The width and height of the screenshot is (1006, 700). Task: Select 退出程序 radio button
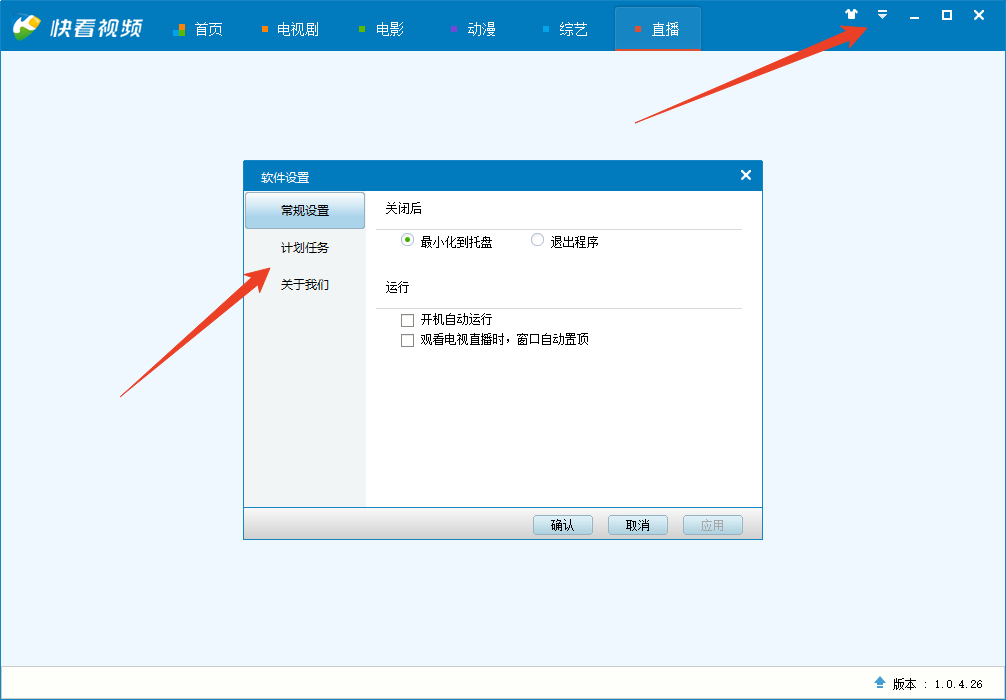[538, 240]
